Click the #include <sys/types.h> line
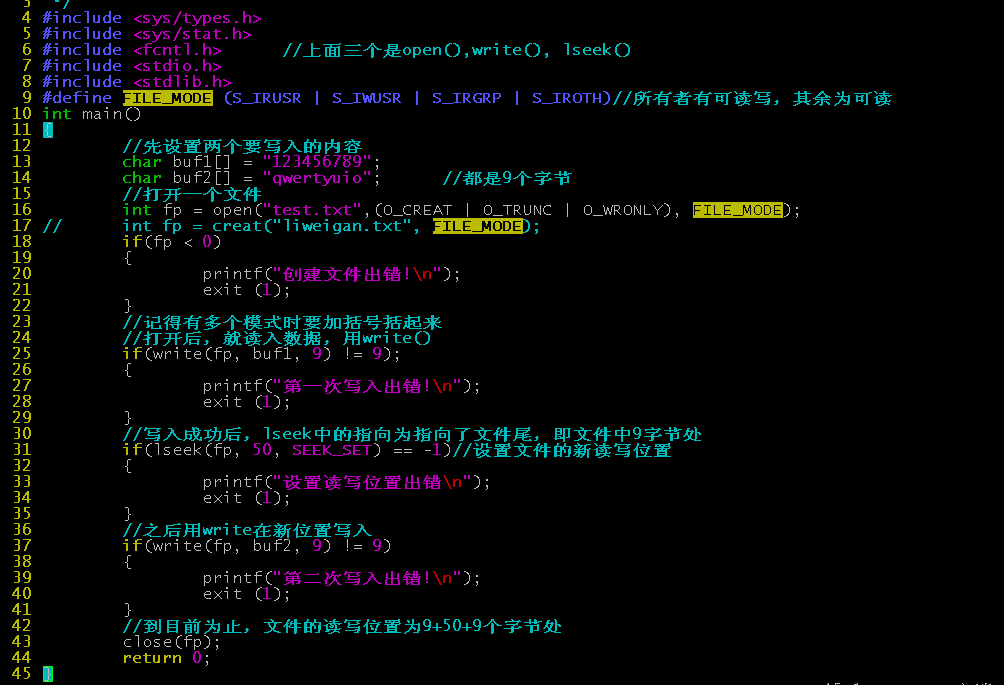The width and height of the screenshot is (1004, 685). point(152,18)
